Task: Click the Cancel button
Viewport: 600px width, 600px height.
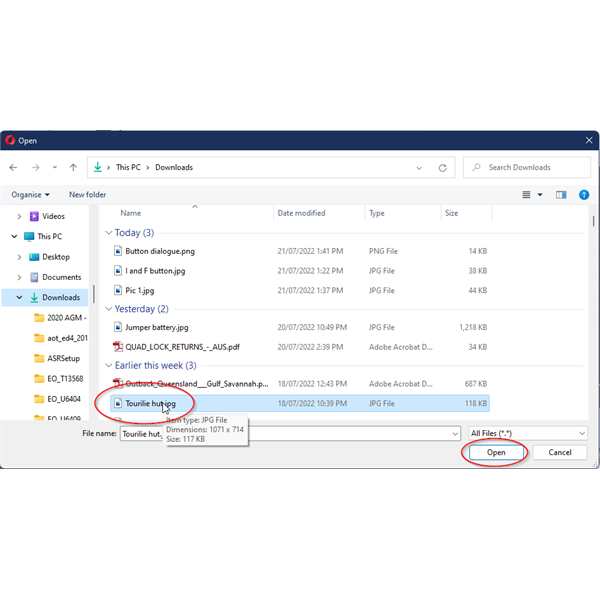Action: click(x=559, y=453)
